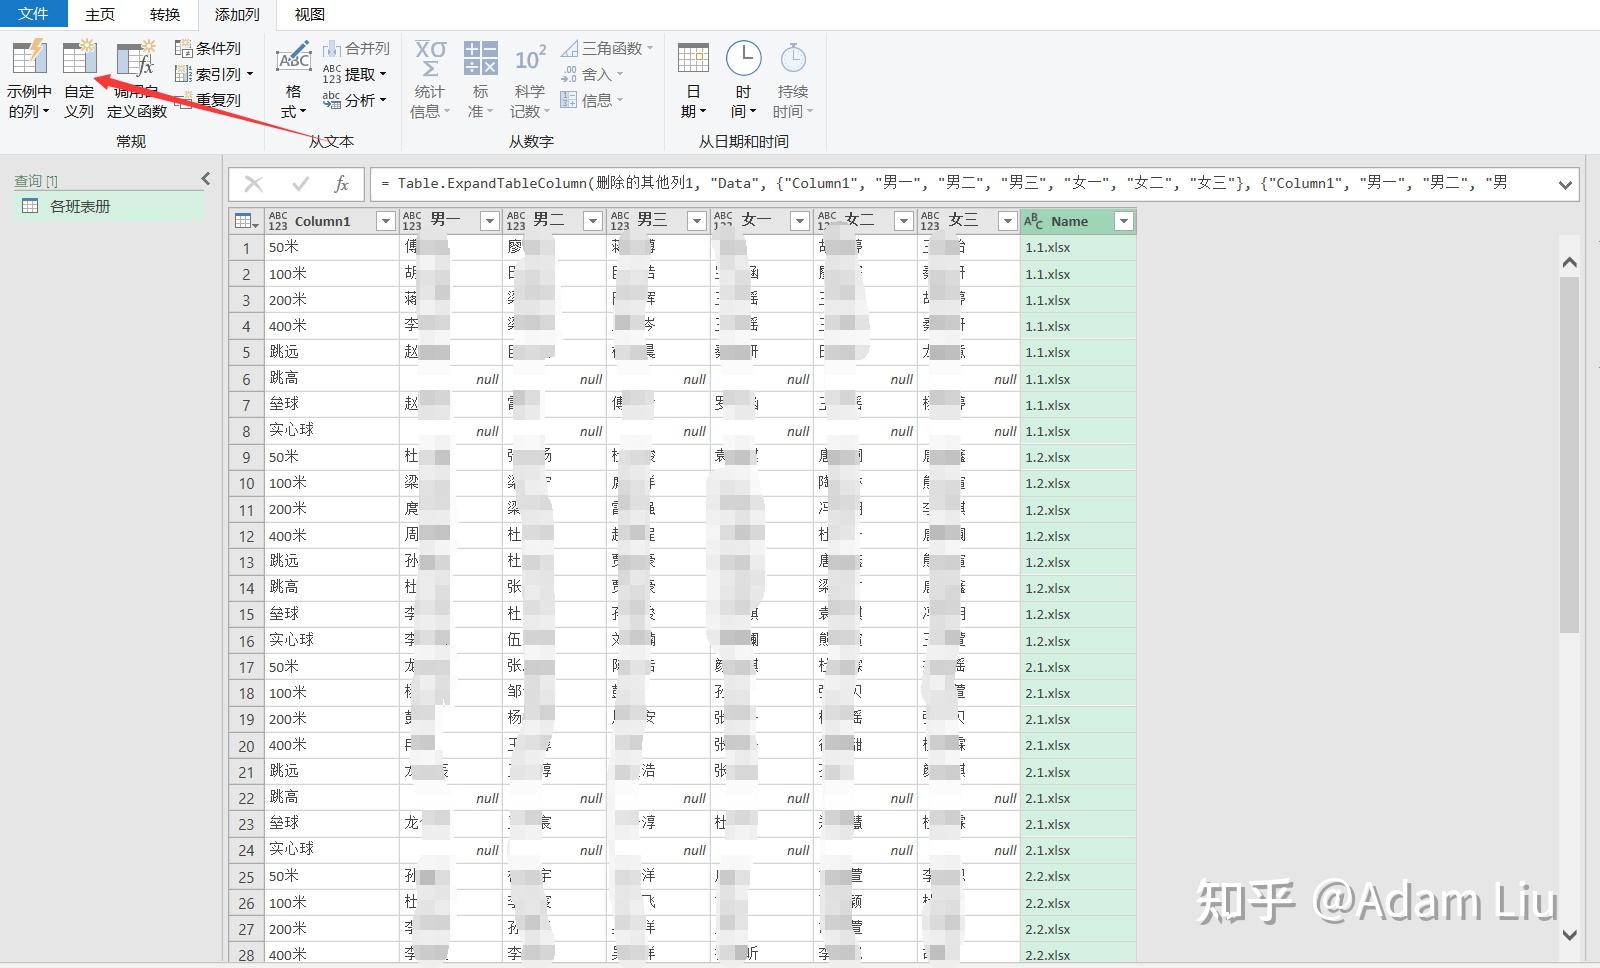Click the Time (时间) clock icon
1600x968 pixels.
[x=743, y=58]
